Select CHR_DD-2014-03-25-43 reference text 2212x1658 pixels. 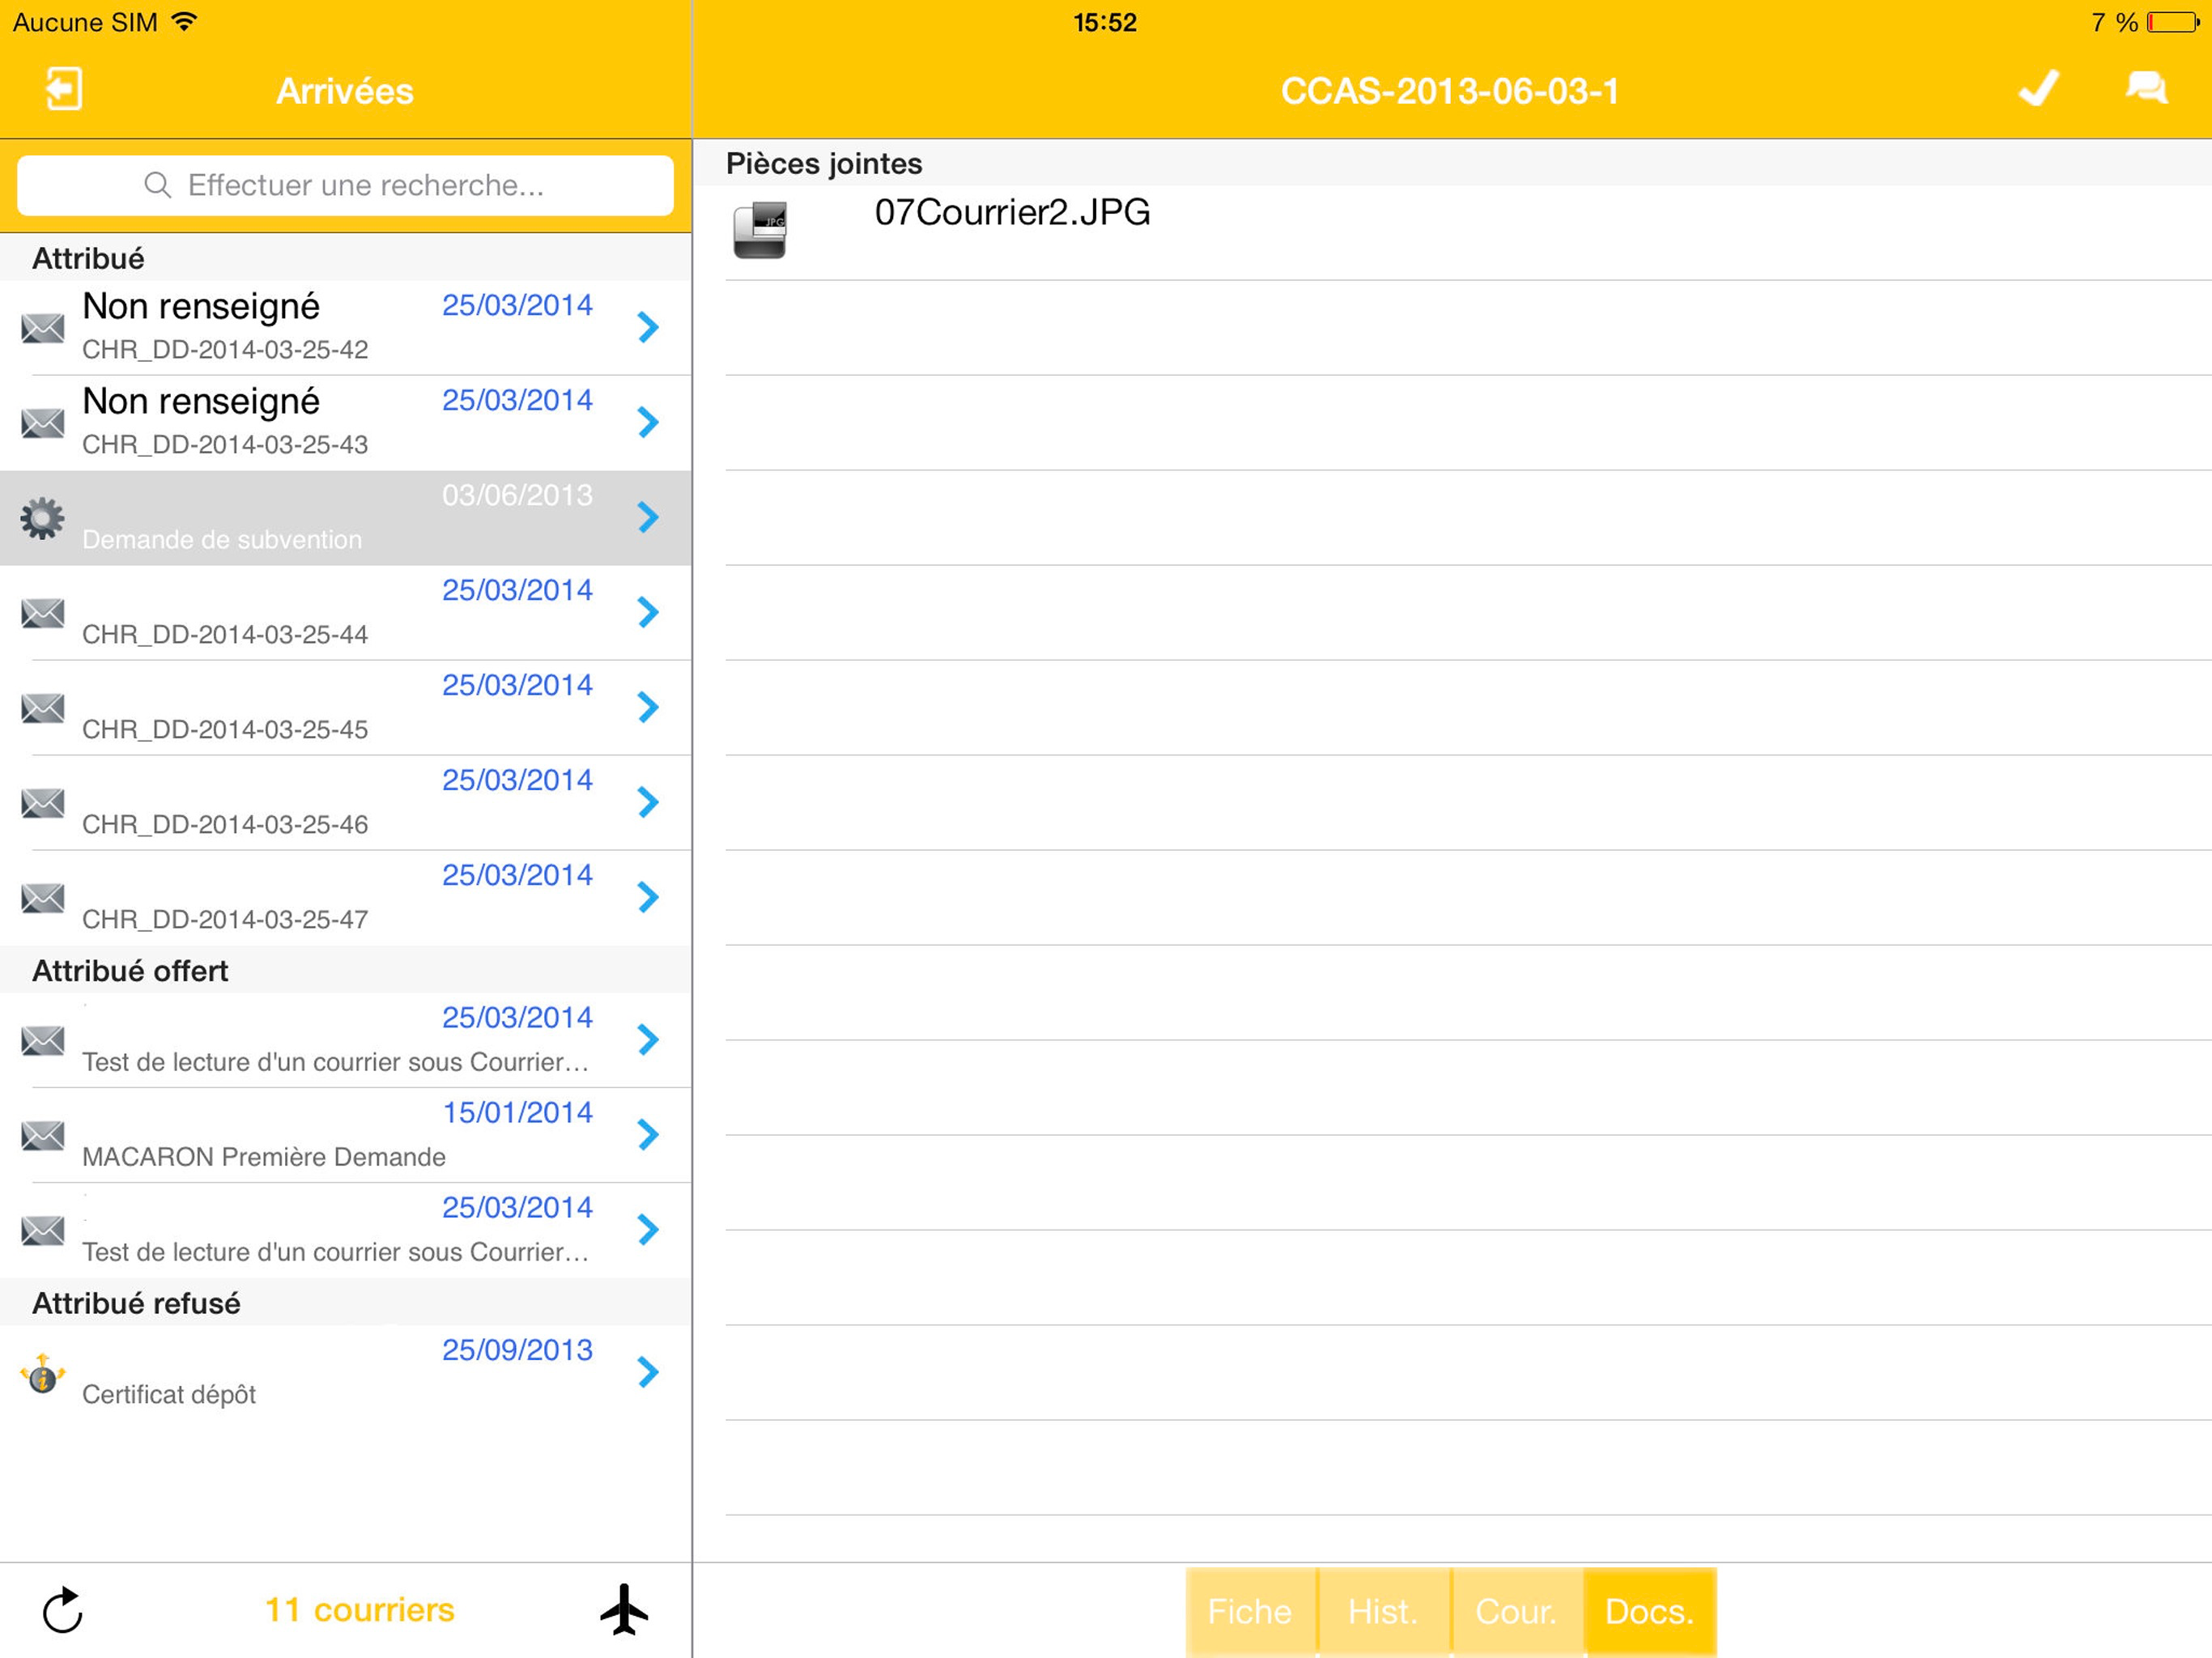pos(225,445)
